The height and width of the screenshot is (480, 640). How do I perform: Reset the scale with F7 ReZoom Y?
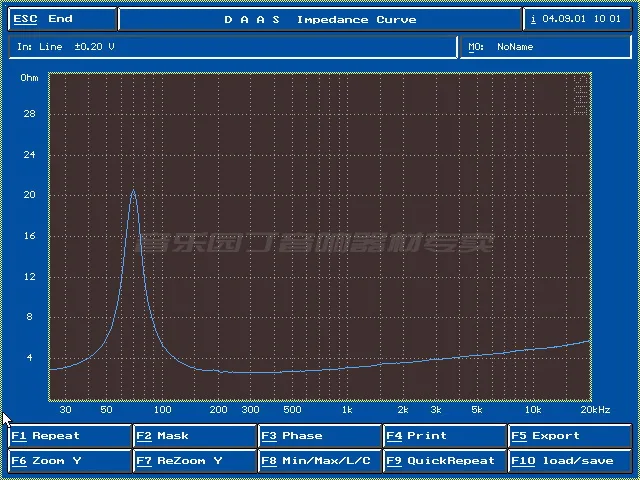(195, 461)
